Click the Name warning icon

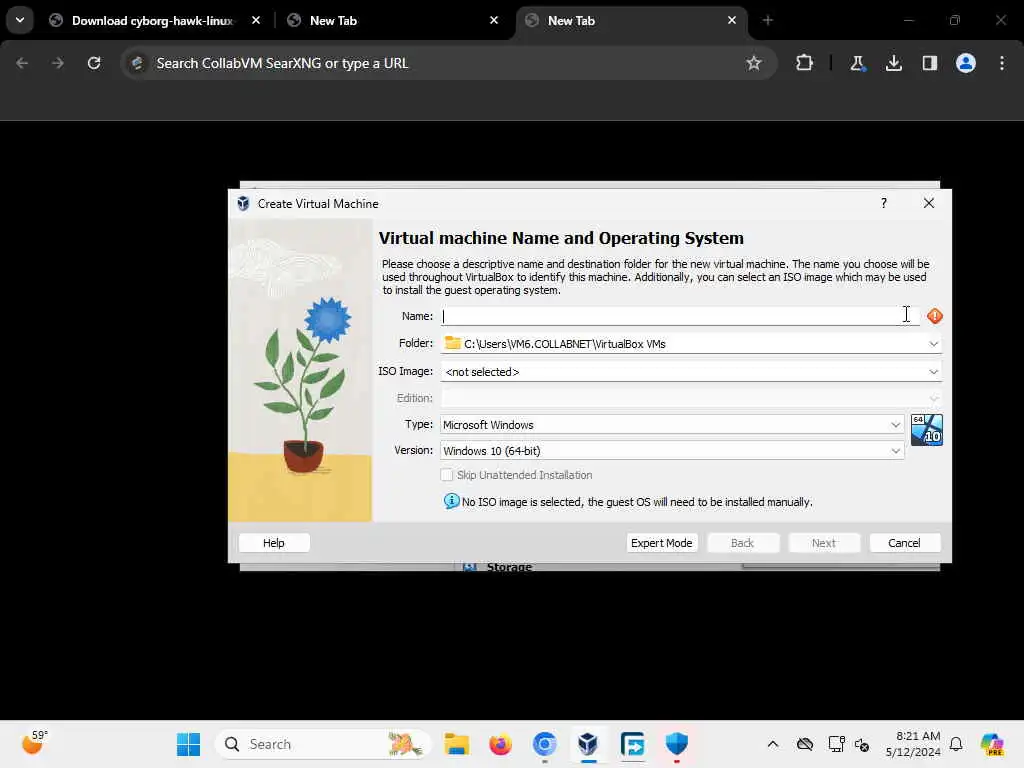935,316
